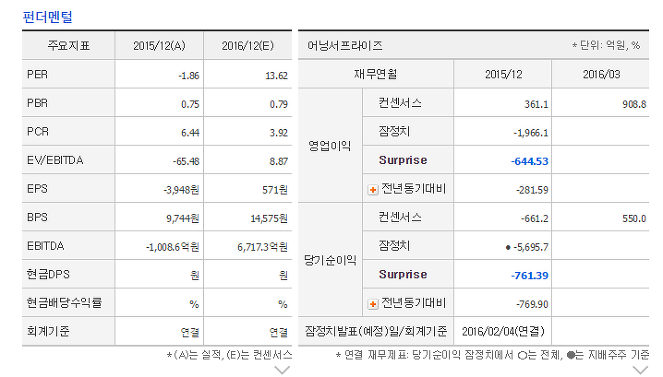Click the blue Surprise value -644.53
663x377 pixels.
(x=529, y=161)
